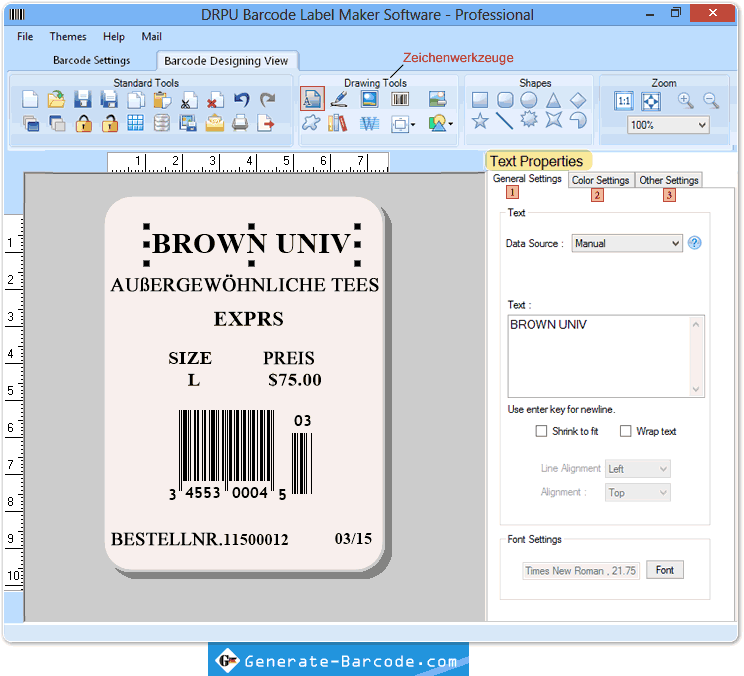This screenshot has height=676, width=744.
Task: Create a new blank label document
Action: click(x=30, y=100)
